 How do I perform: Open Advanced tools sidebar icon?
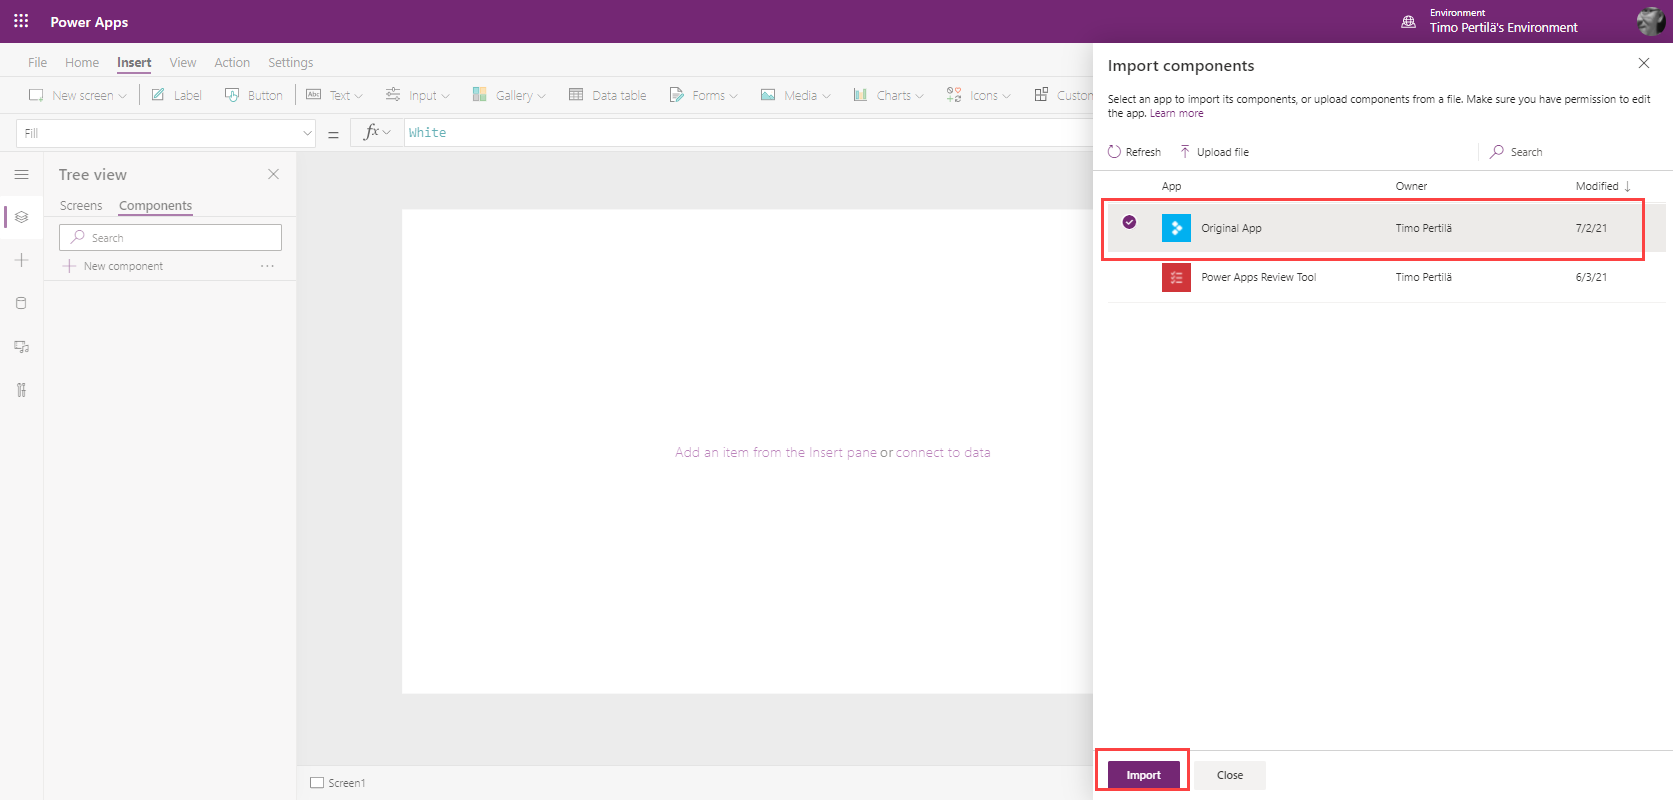(x=21, y=390)
